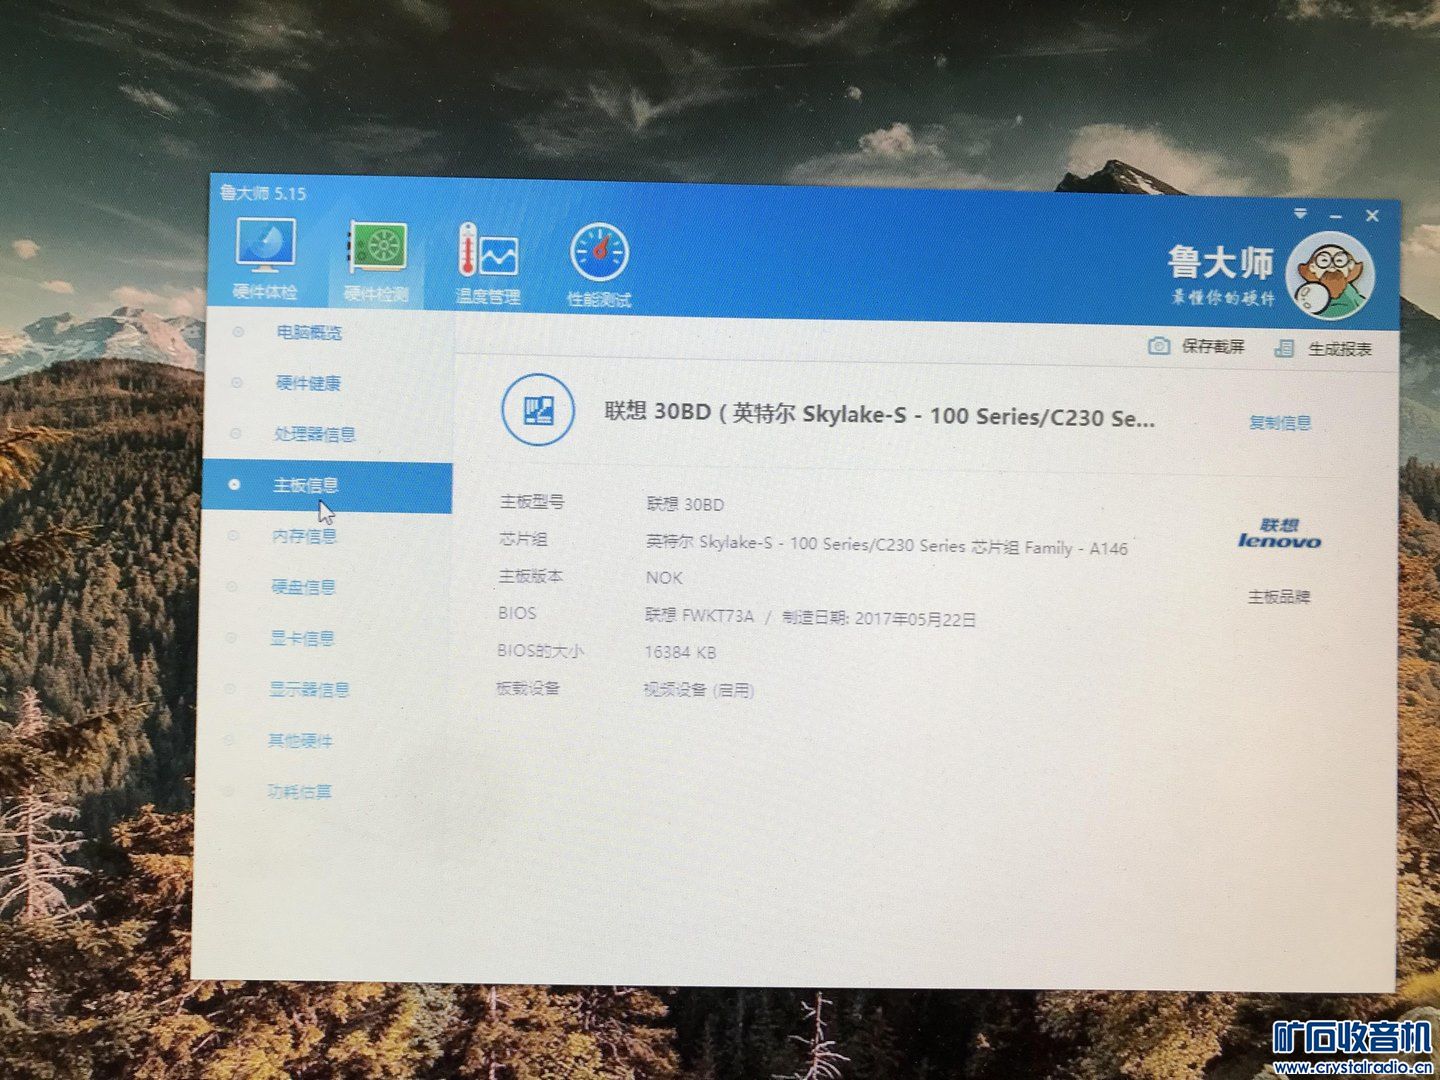Open 硬盘信息 disk info
Screen dimensions: 1440x1080
(x=303, y=587)
